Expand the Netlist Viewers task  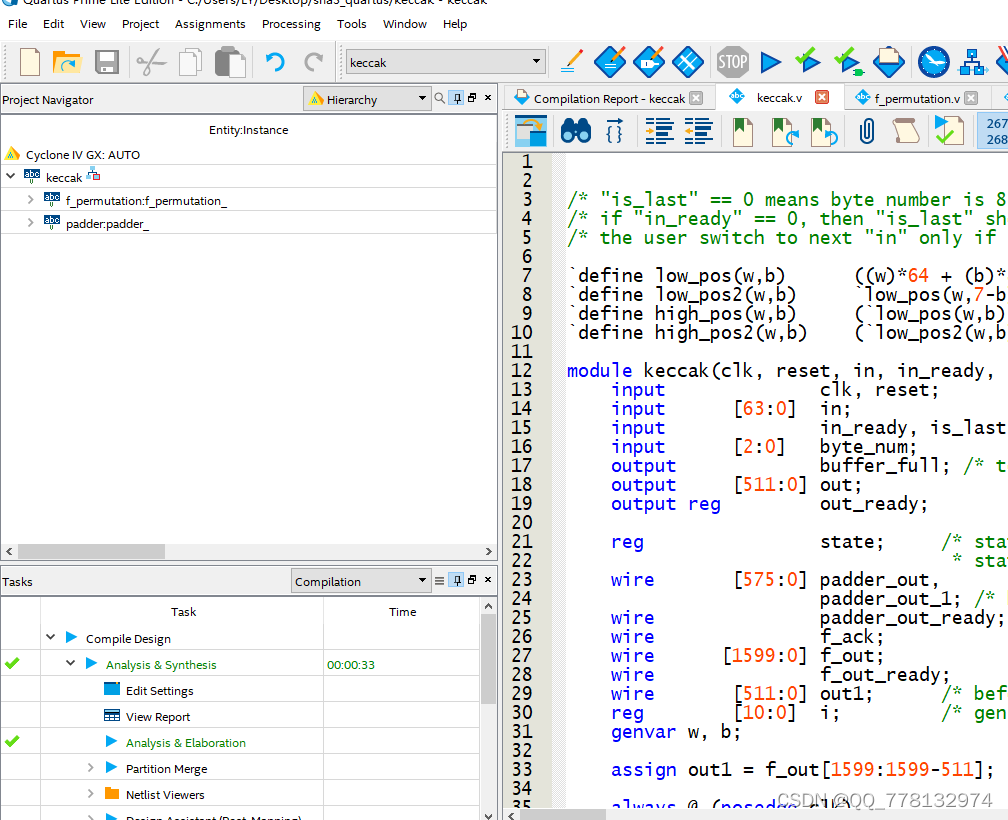pyautogui.click(x=91, y=794)
